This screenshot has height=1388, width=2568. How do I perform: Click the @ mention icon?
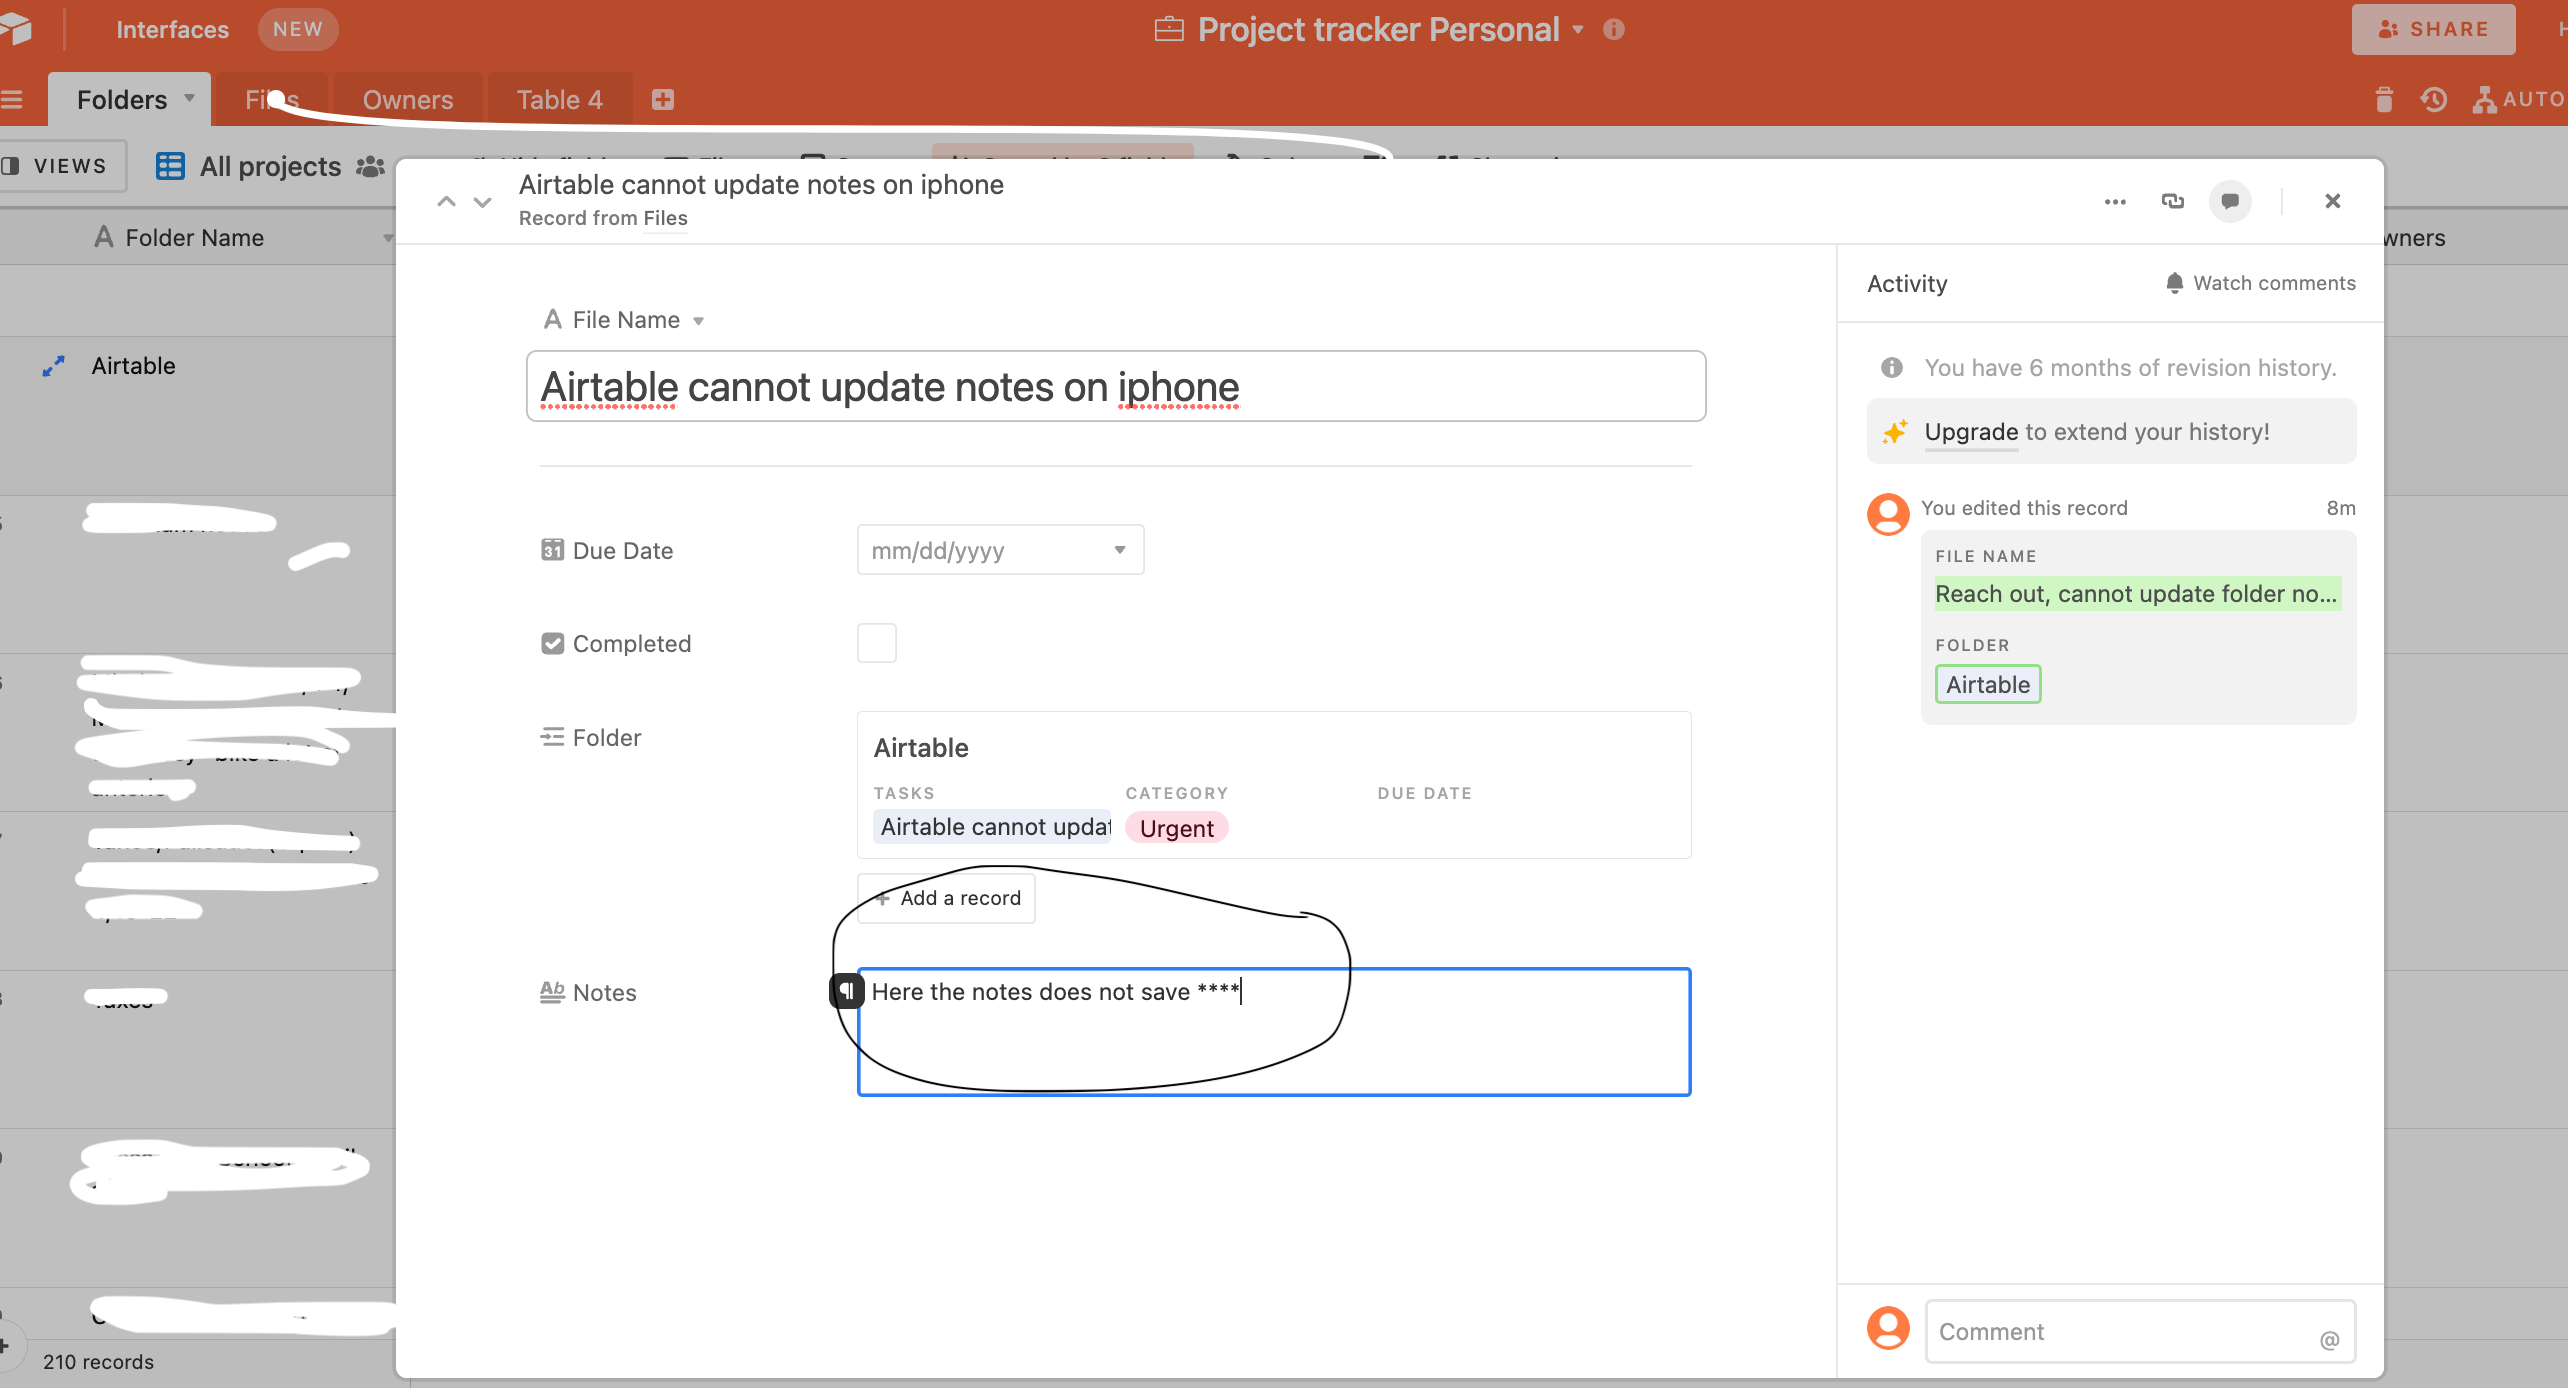click(2329, 1340)
